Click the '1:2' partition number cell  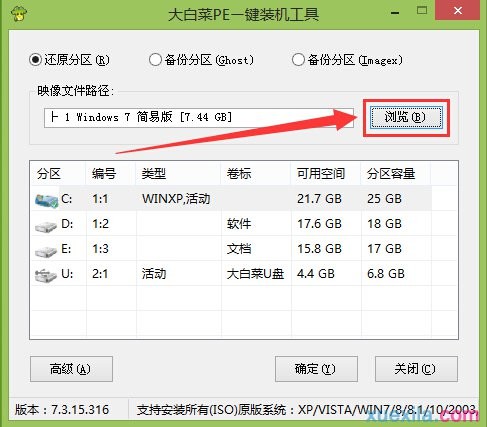[100, 224]
